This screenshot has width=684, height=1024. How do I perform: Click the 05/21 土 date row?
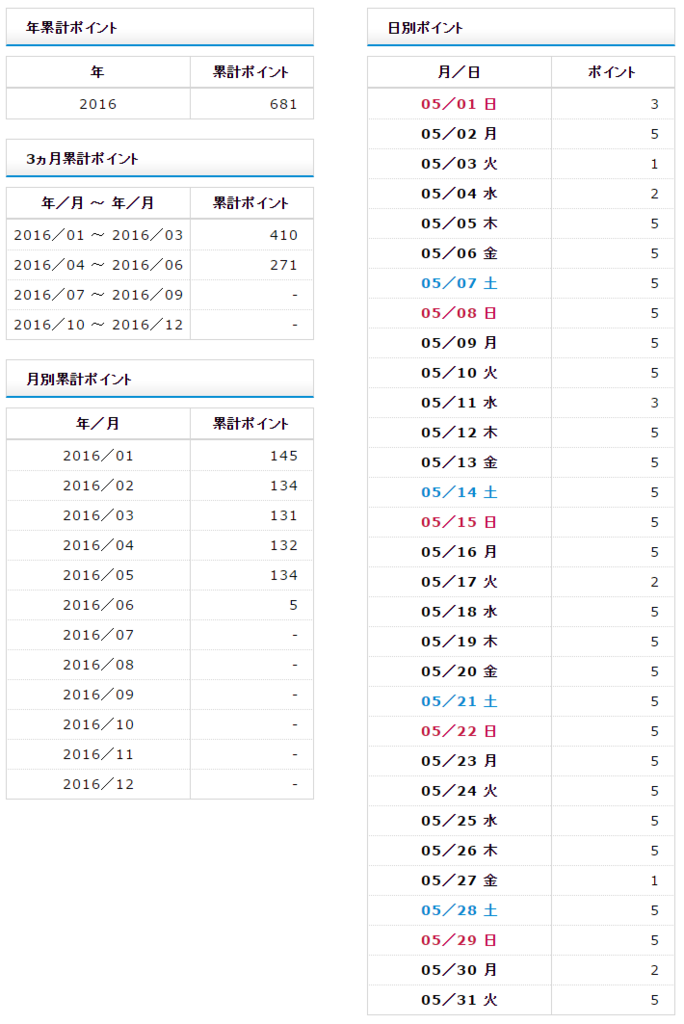[x=521, y=701]
